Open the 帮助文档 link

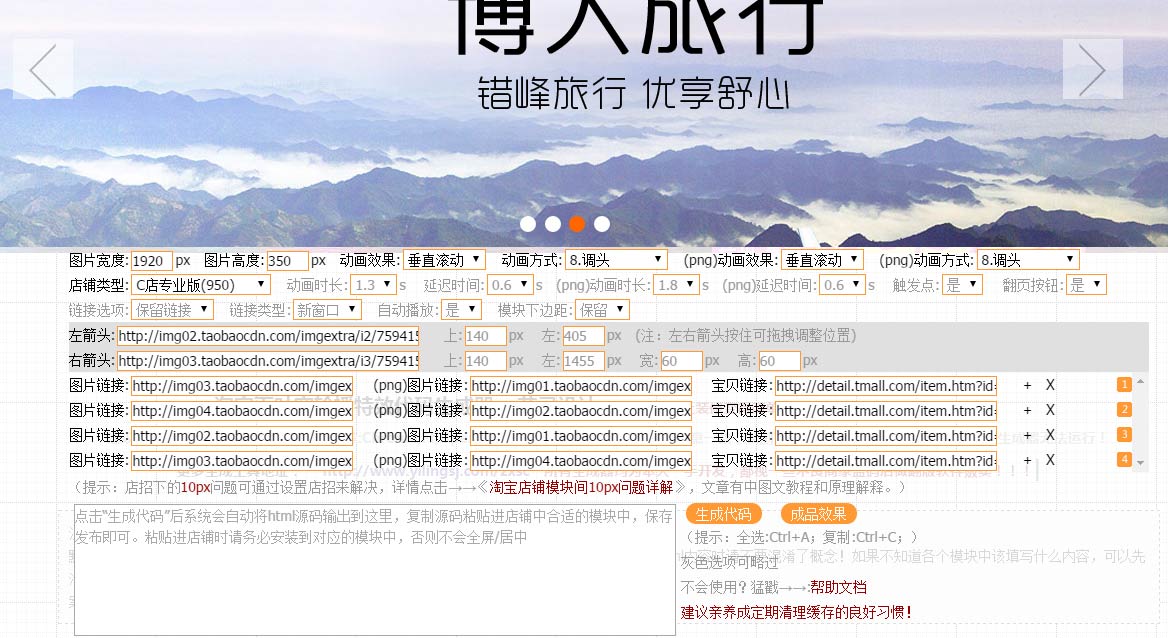pyautogui.click(x=838, y=587)
